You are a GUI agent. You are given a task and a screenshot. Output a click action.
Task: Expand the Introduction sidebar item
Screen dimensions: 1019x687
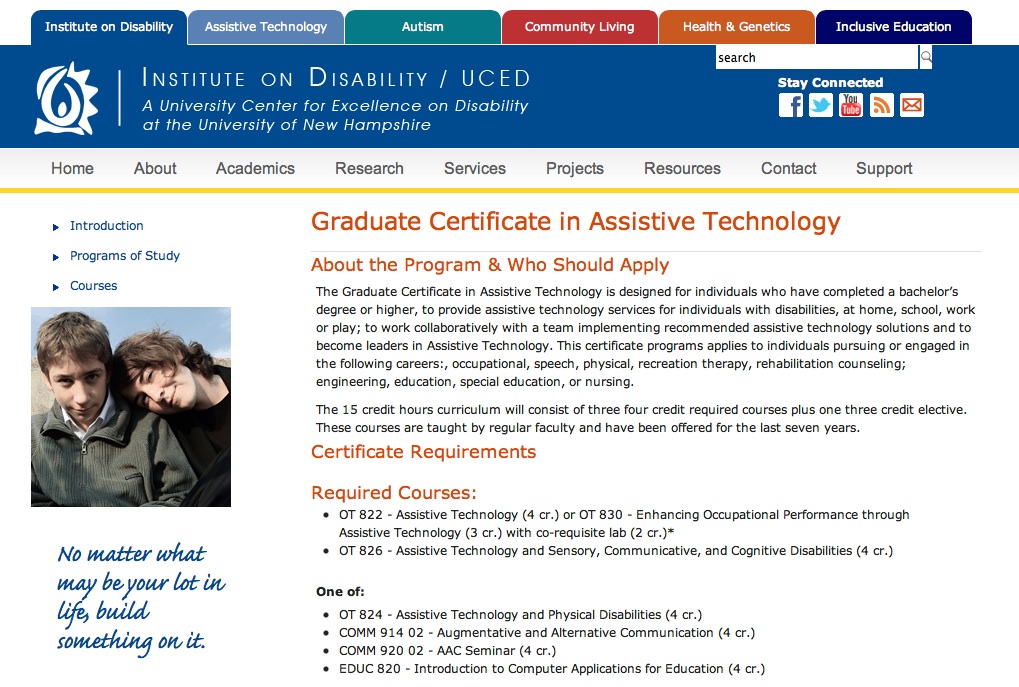tap(106, 226)
